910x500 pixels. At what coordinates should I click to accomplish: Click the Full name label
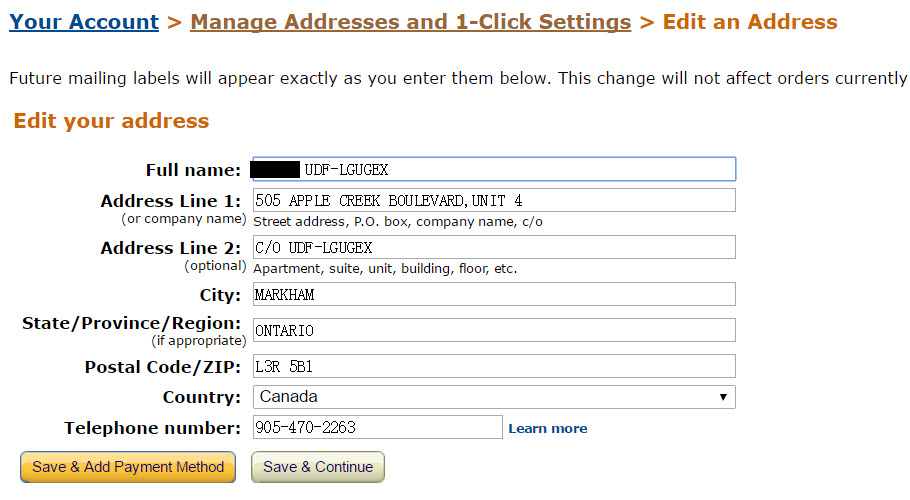(x=193, y=170)
